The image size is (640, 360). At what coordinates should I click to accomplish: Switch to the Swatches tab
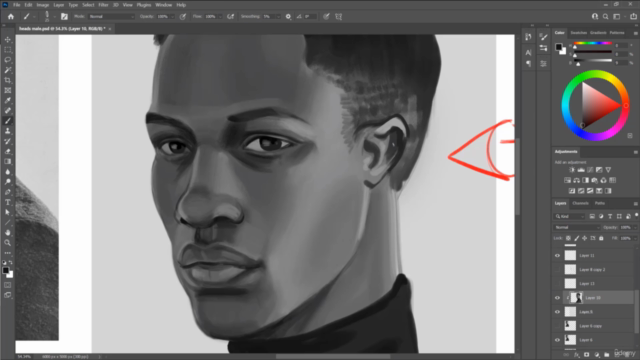(x=578, y=33)
